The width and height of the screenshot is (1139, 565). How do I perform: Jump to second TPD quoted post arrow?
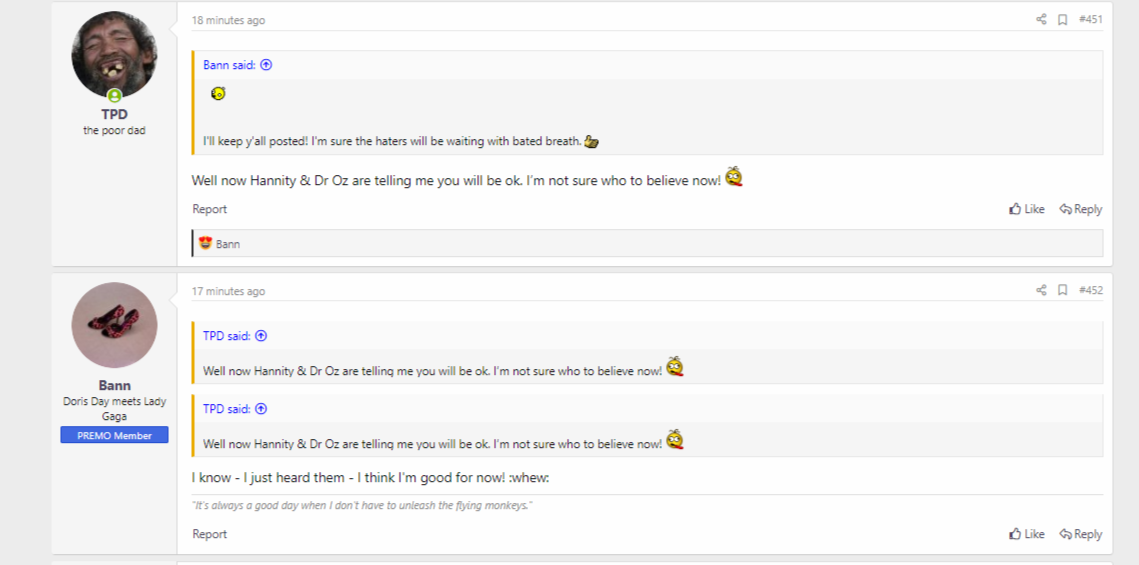click(261, 409)
